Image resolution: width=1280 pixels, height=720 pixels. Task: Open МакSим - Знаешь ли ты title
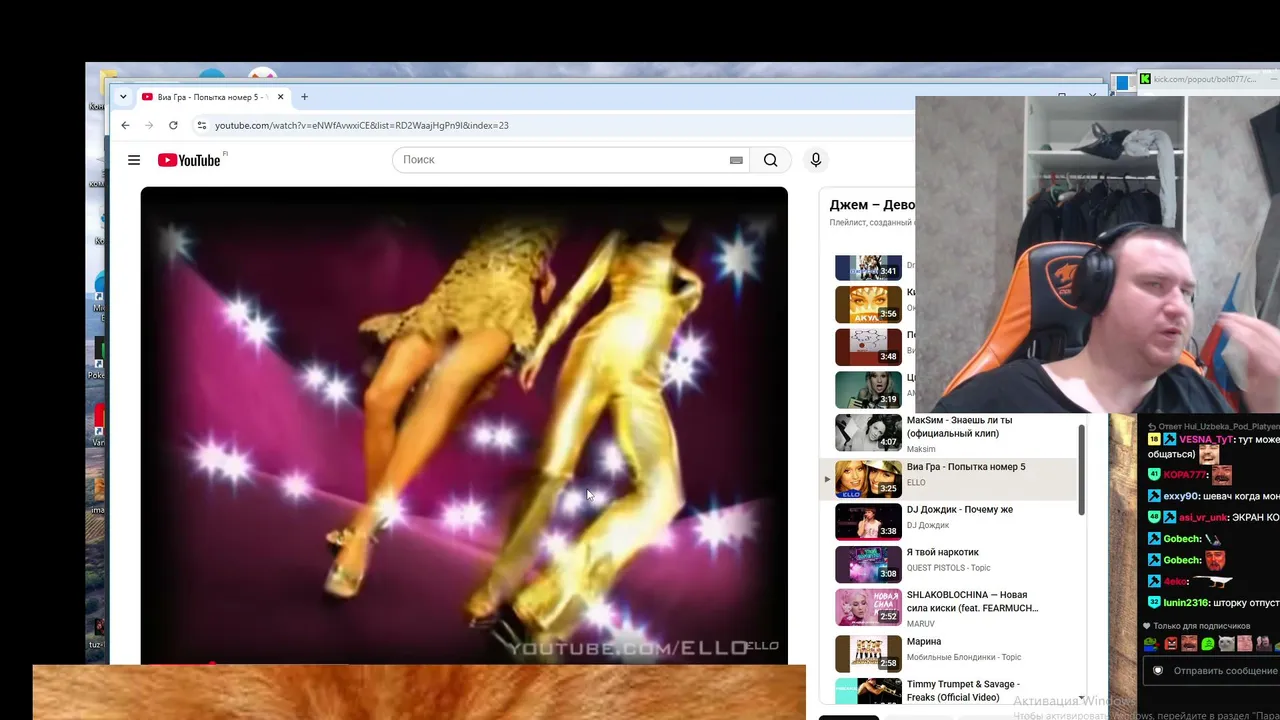[959, 427]
